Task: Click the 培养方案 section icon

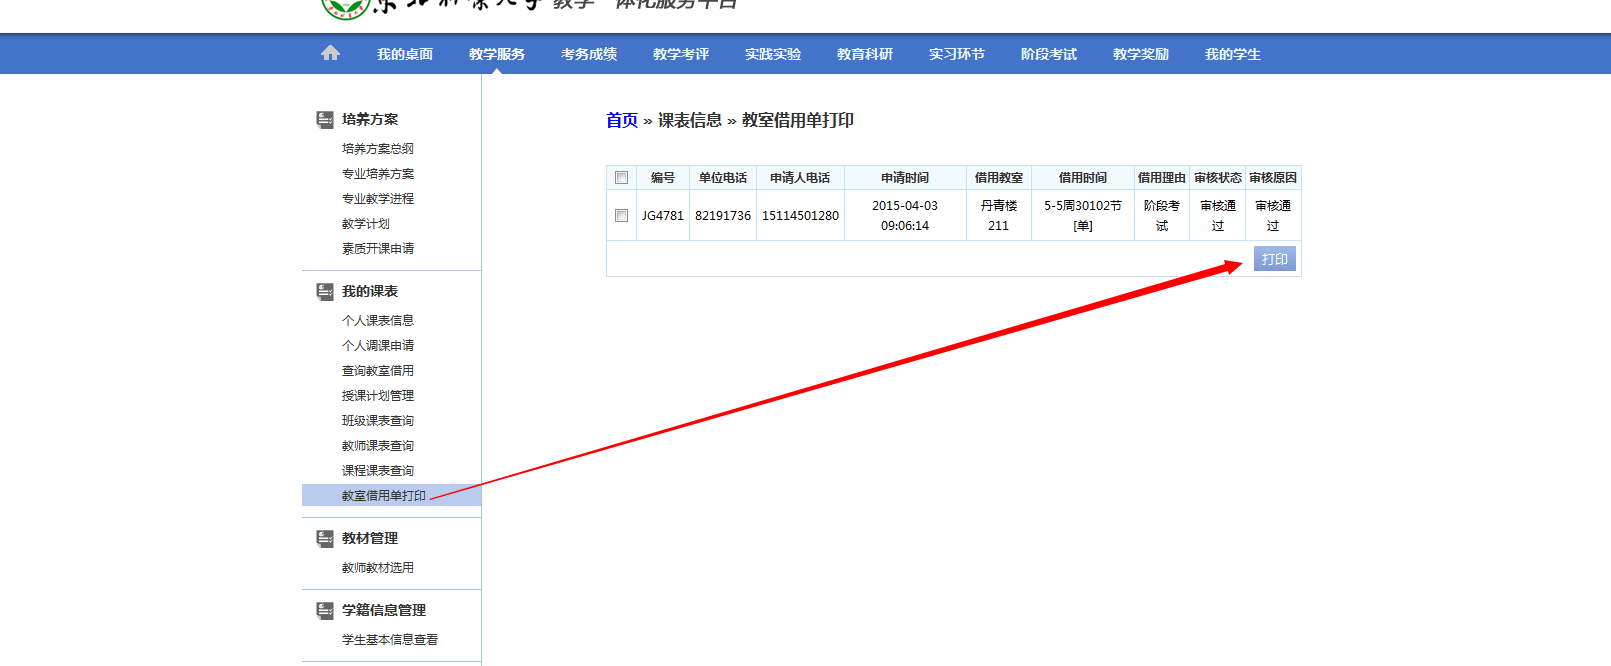Action: coord(325,120)
